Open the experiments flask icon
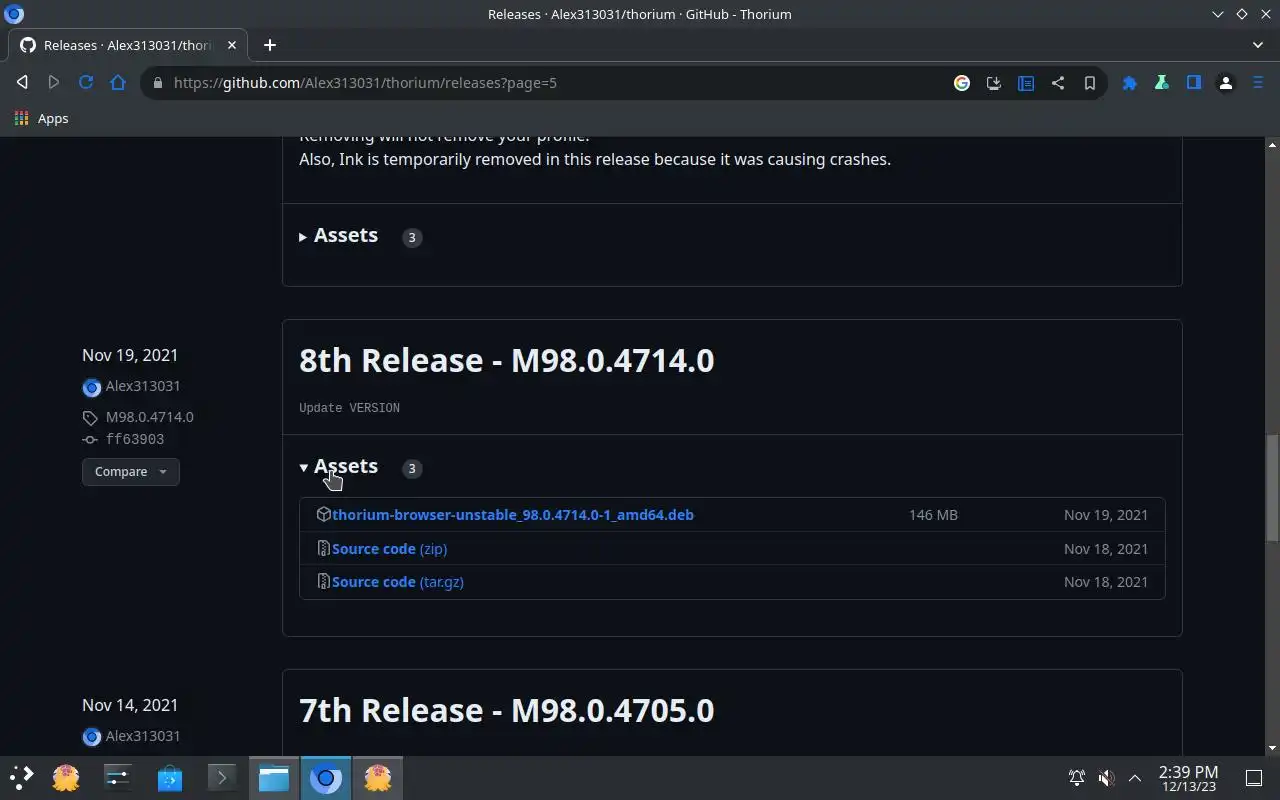 (1162, 83)
